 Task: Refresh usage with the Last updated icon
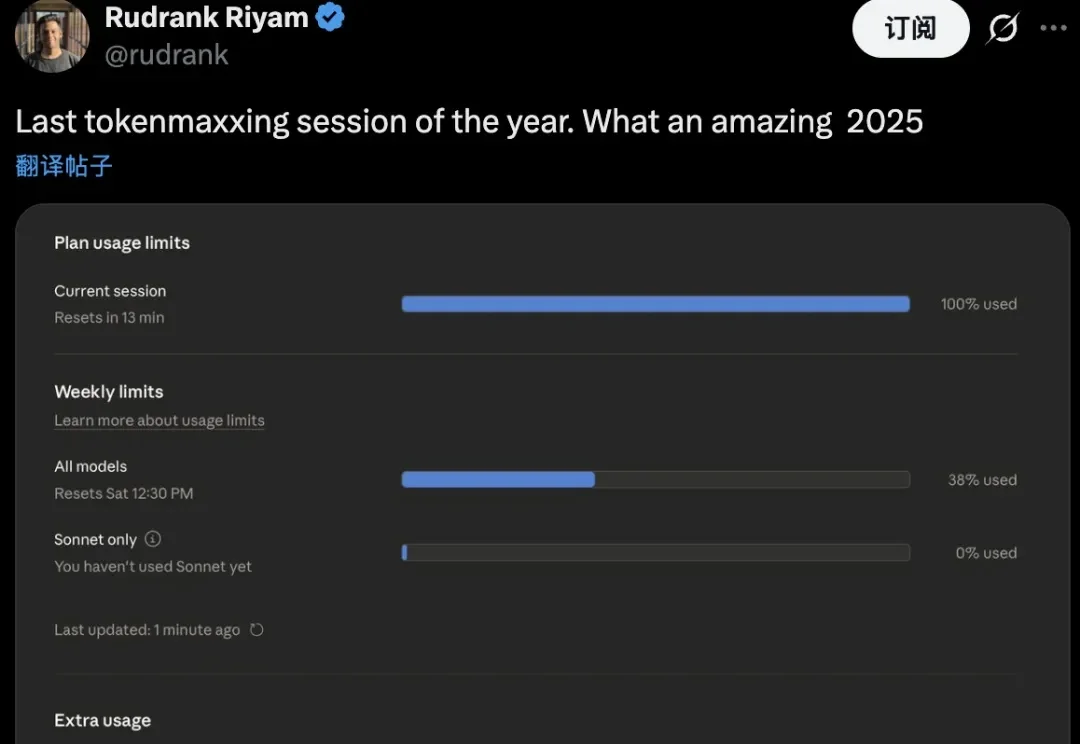coord(257,630)
